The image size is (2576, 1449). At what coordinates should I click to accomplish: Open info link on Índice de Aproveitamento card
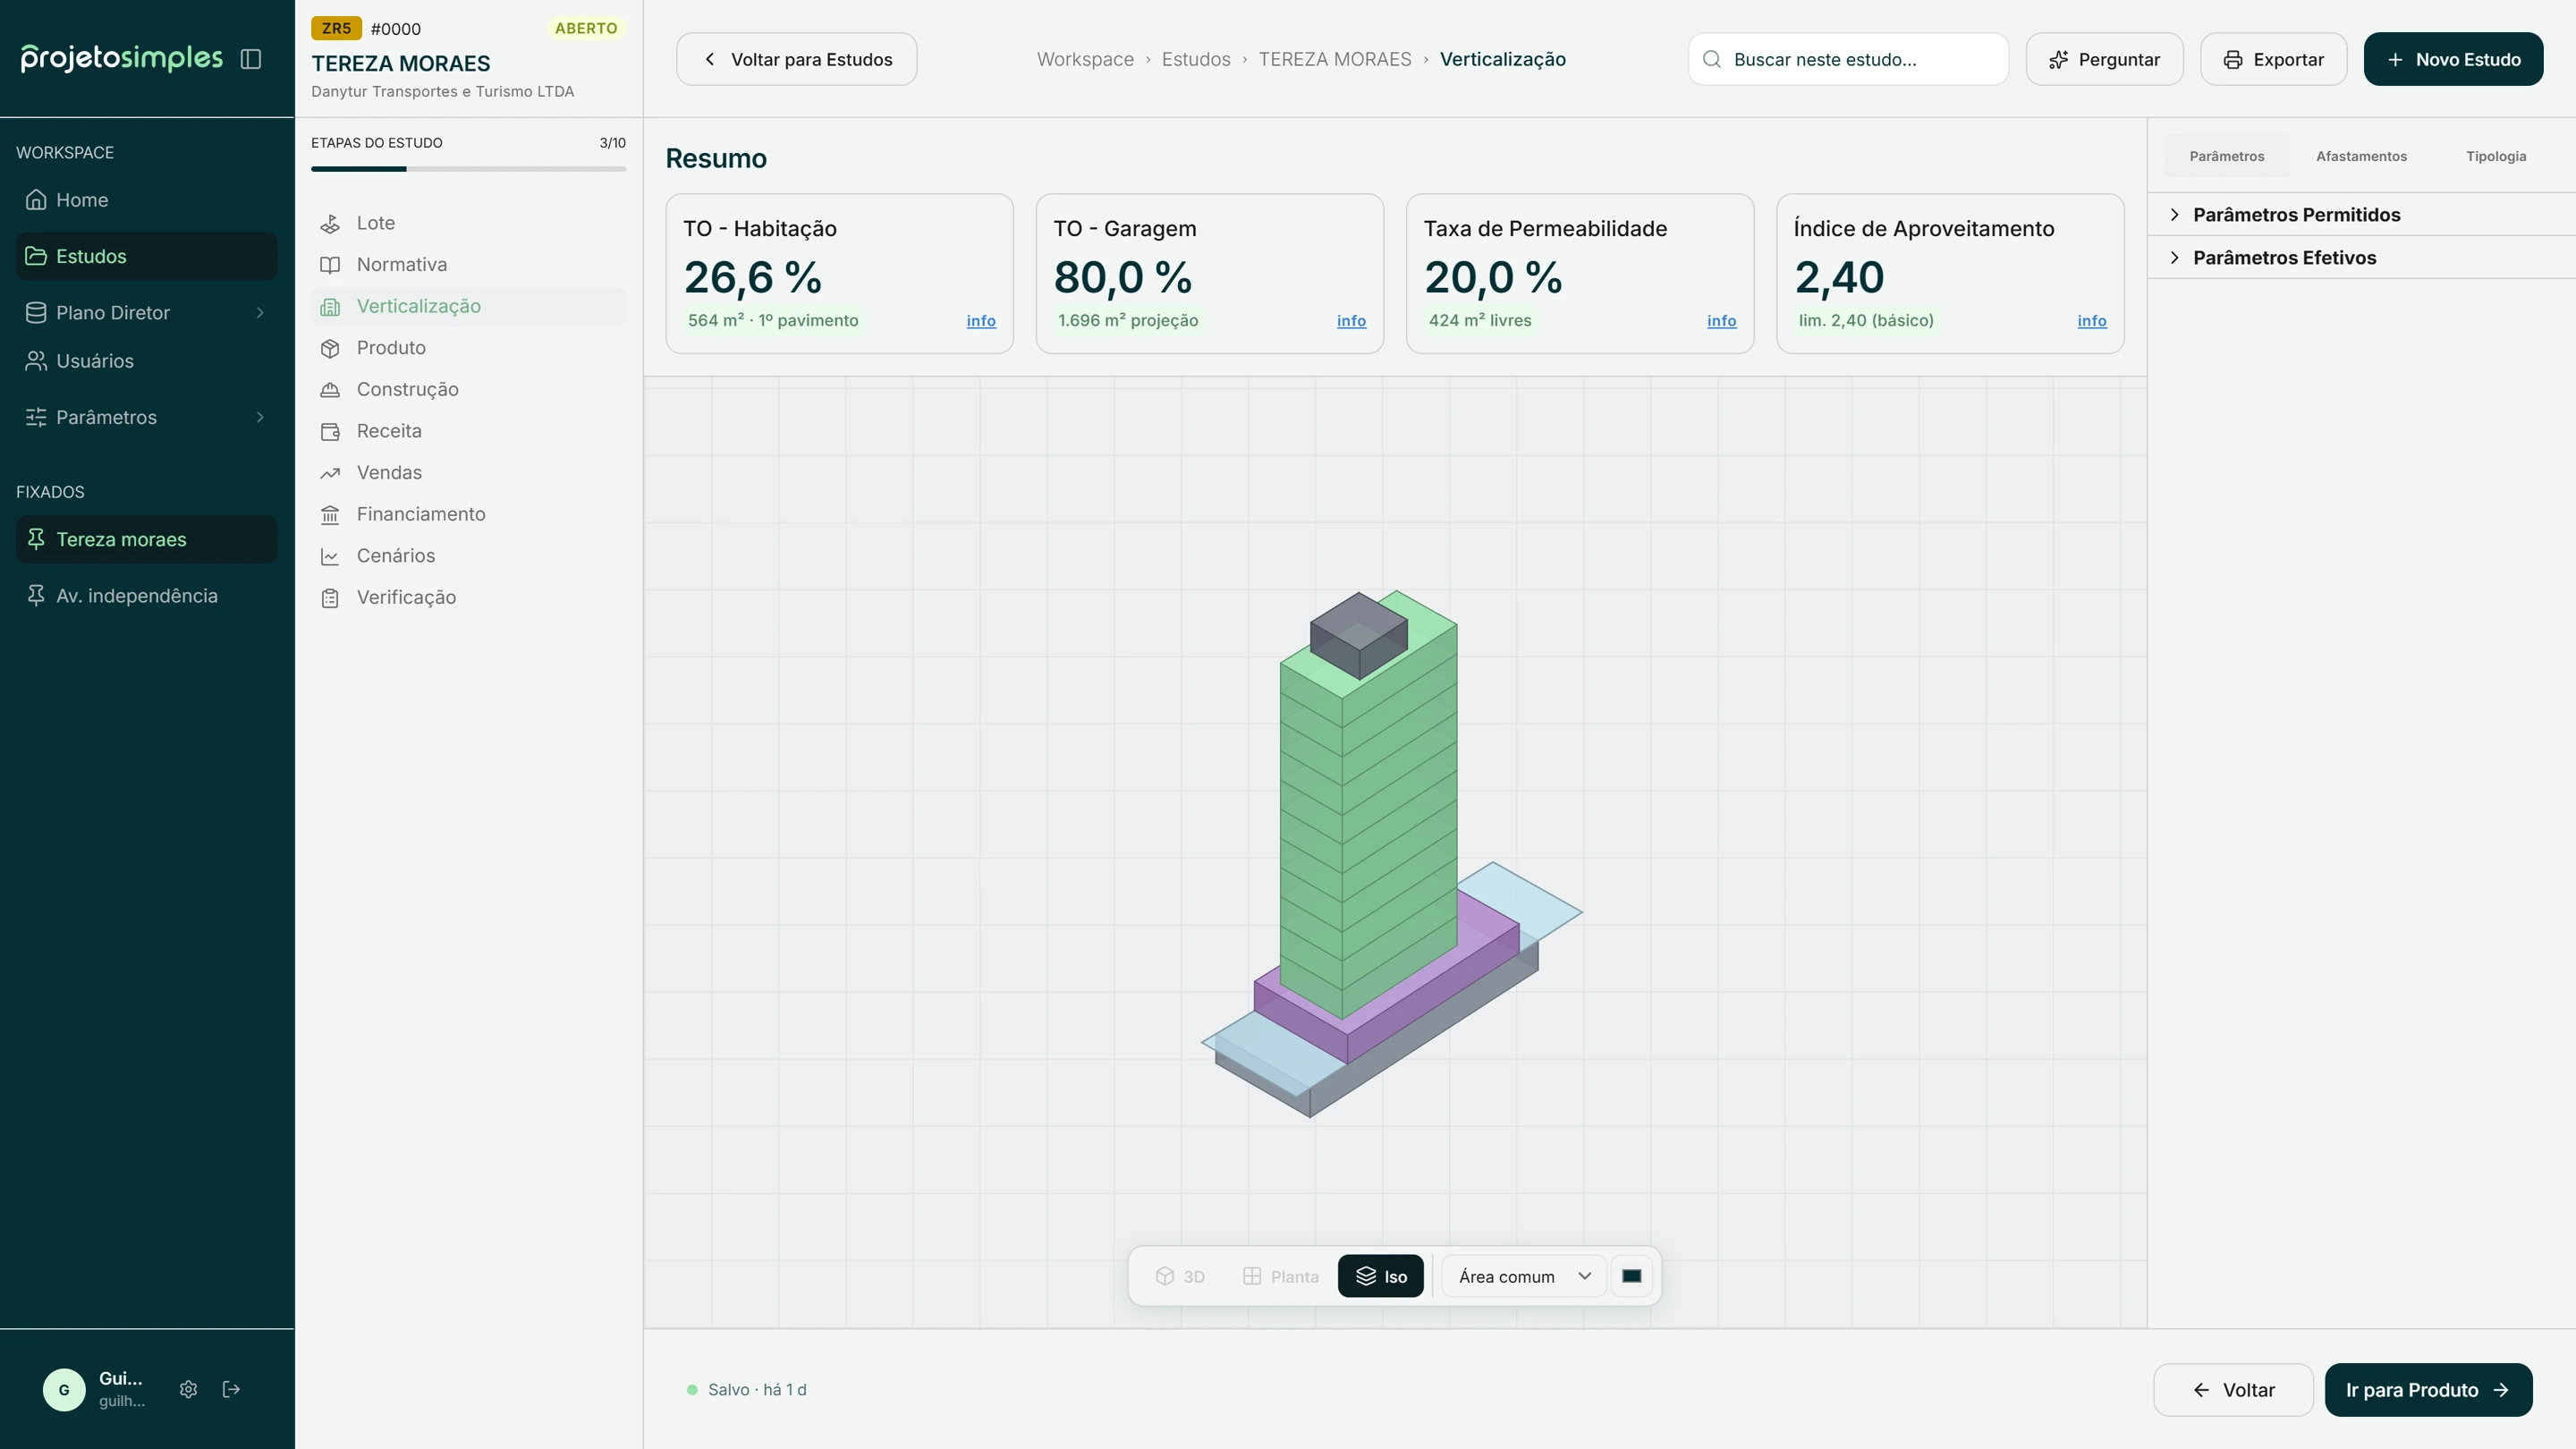tap(2091, 321)
